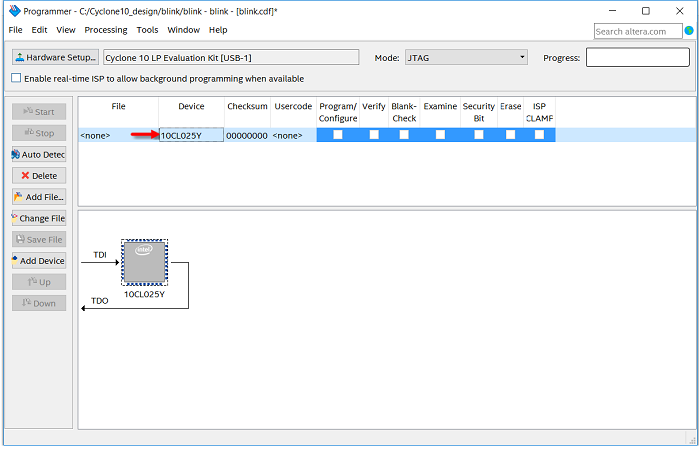Tick the Verify checkbox for 10CL025Y
The image size is (700, 449).
374,135
